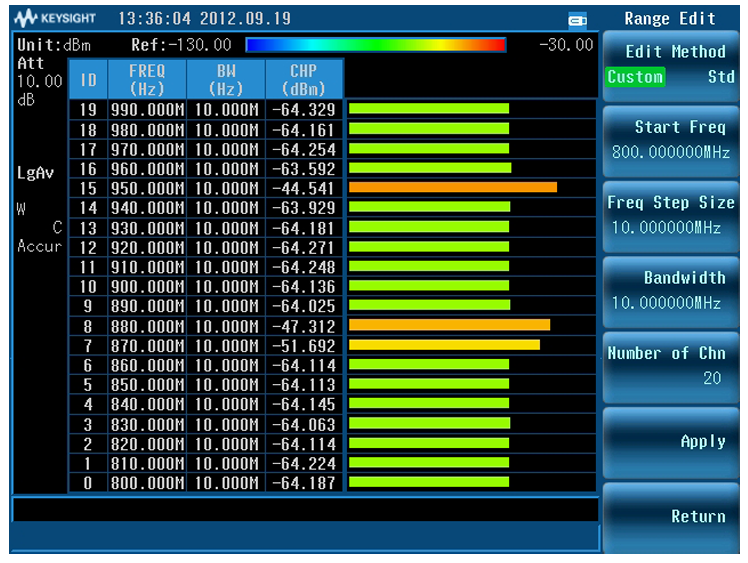Click the BW (Hz) column header
This screenshot has width=748, height=563.
pyautogui.click(x=226, y=79)
